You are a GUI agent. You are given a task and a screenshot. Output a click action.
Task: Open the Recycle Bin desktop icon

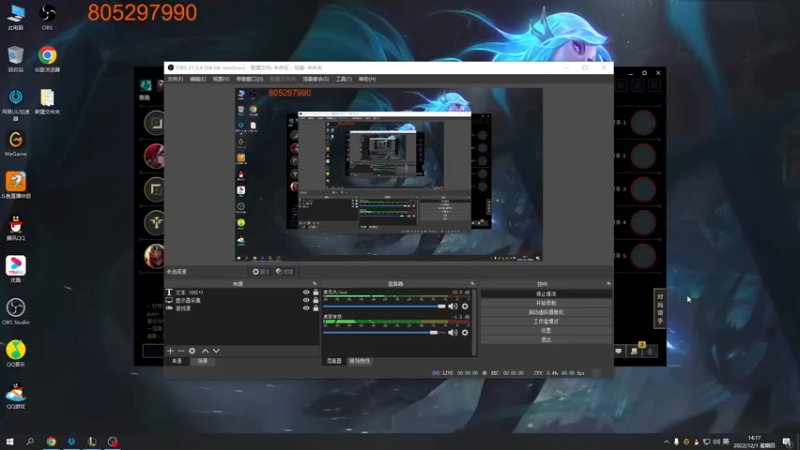16,59
